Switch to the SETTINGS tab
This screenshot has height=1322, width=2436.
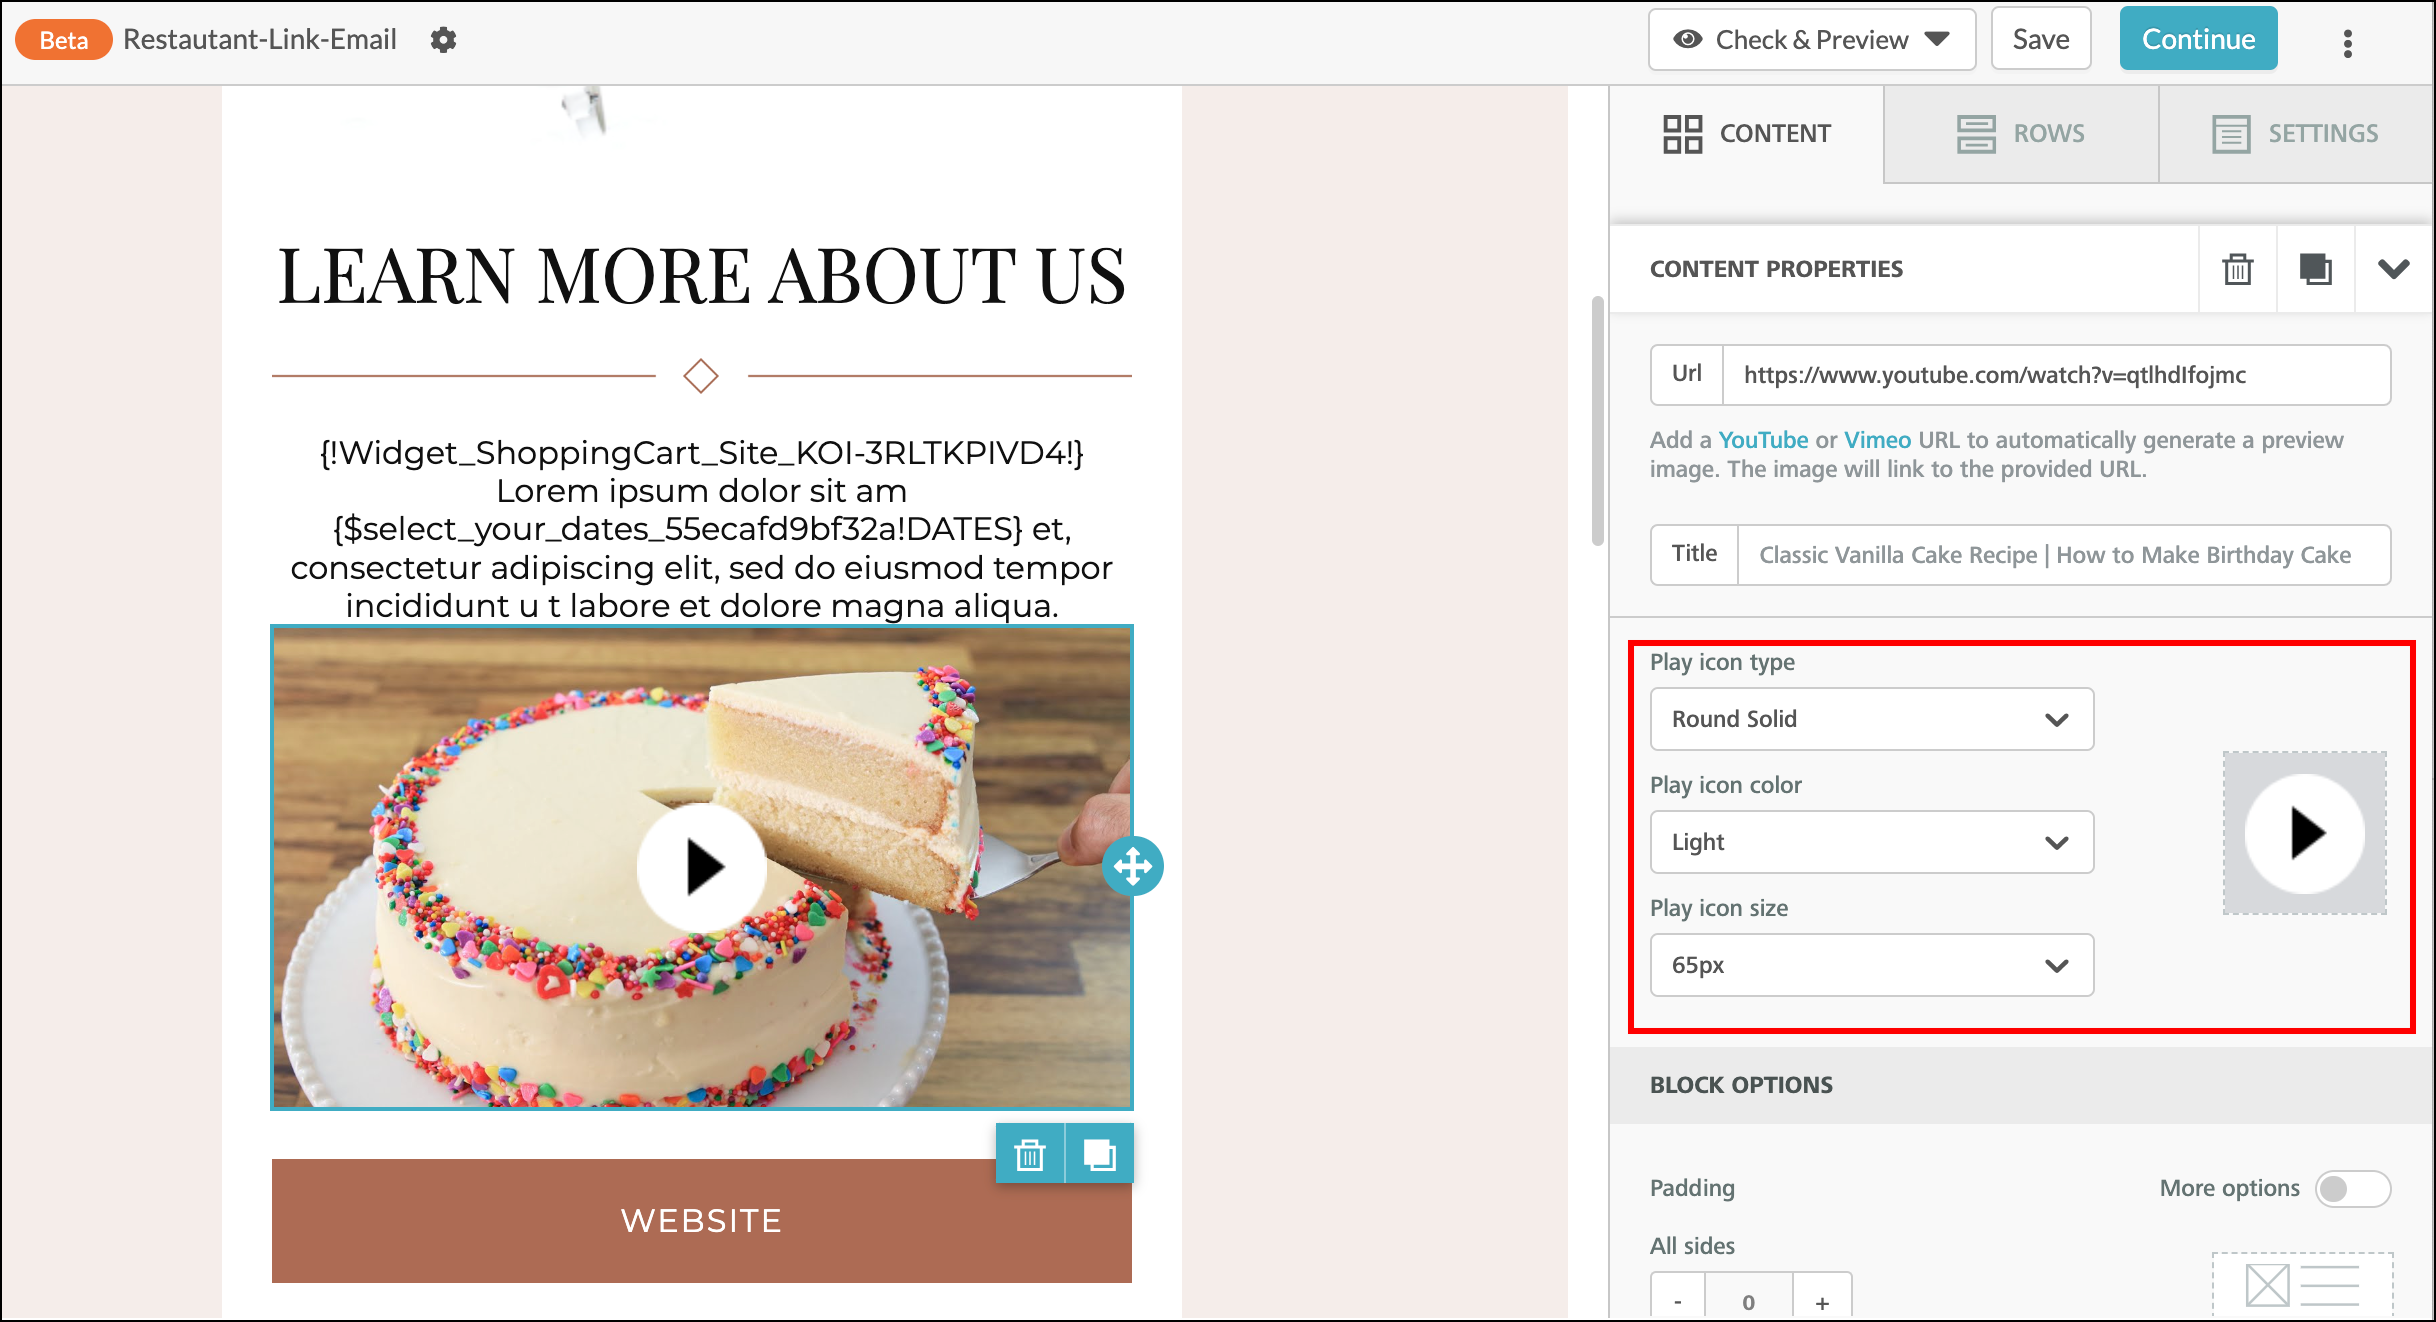click(x=2296, y=134)
